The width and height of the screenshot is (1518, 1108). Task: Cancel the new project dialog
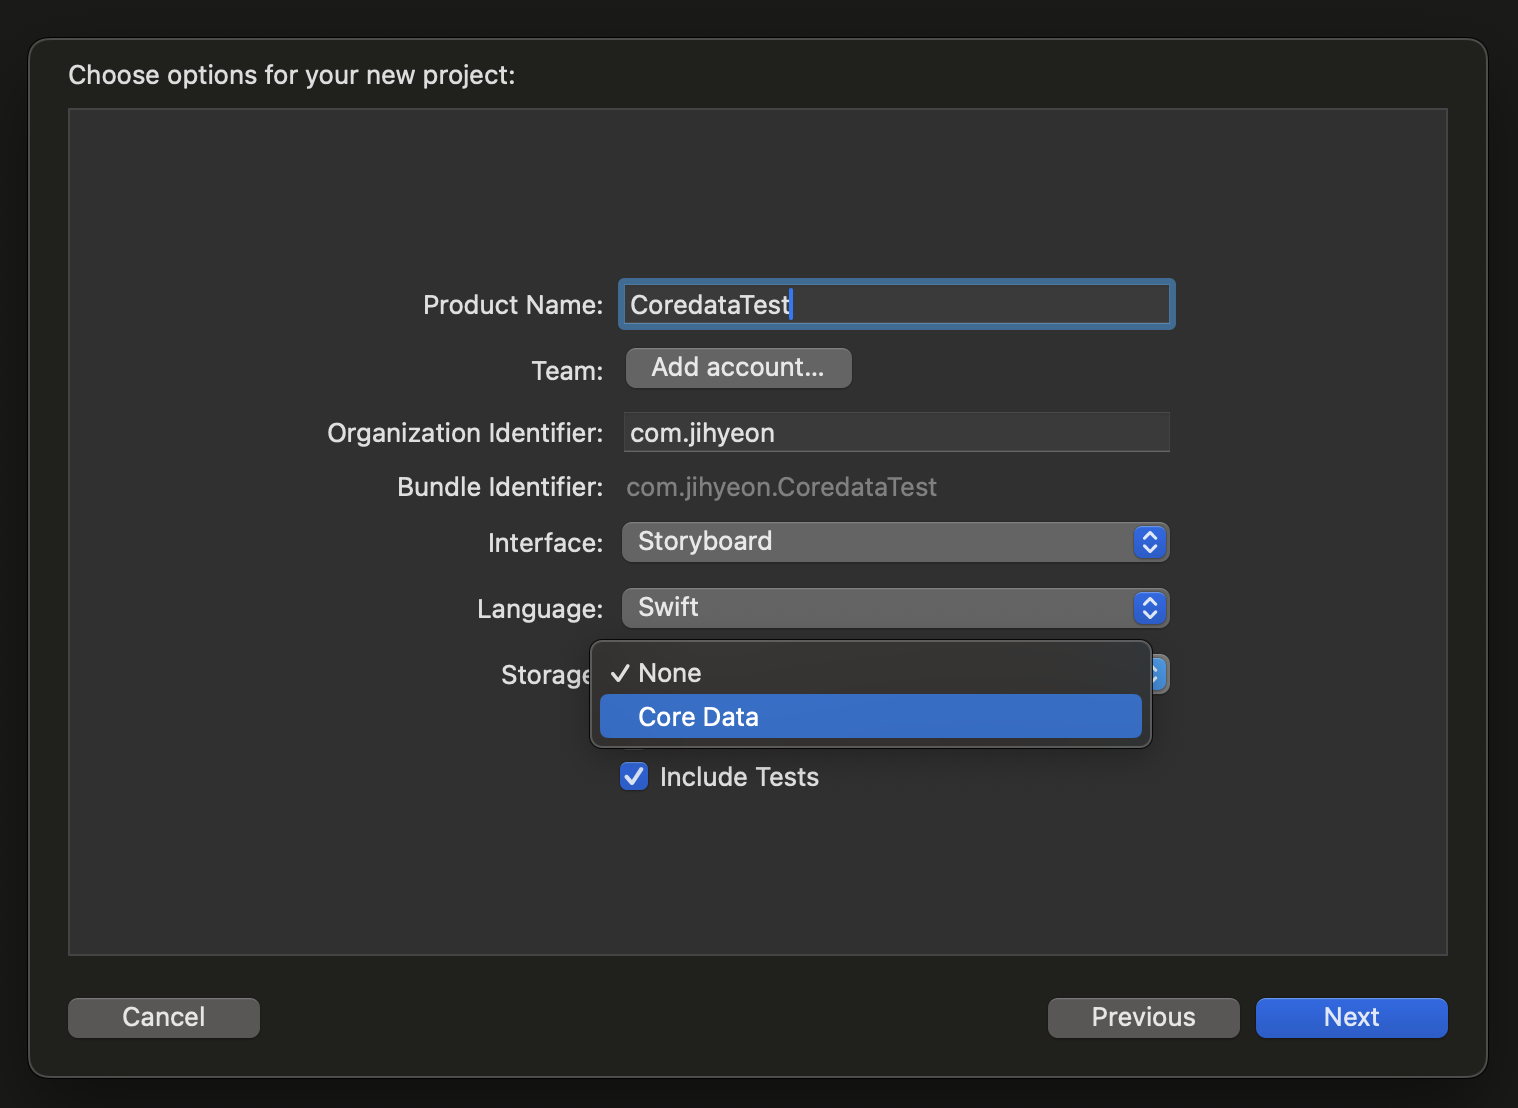click(x=164, y=1017)
